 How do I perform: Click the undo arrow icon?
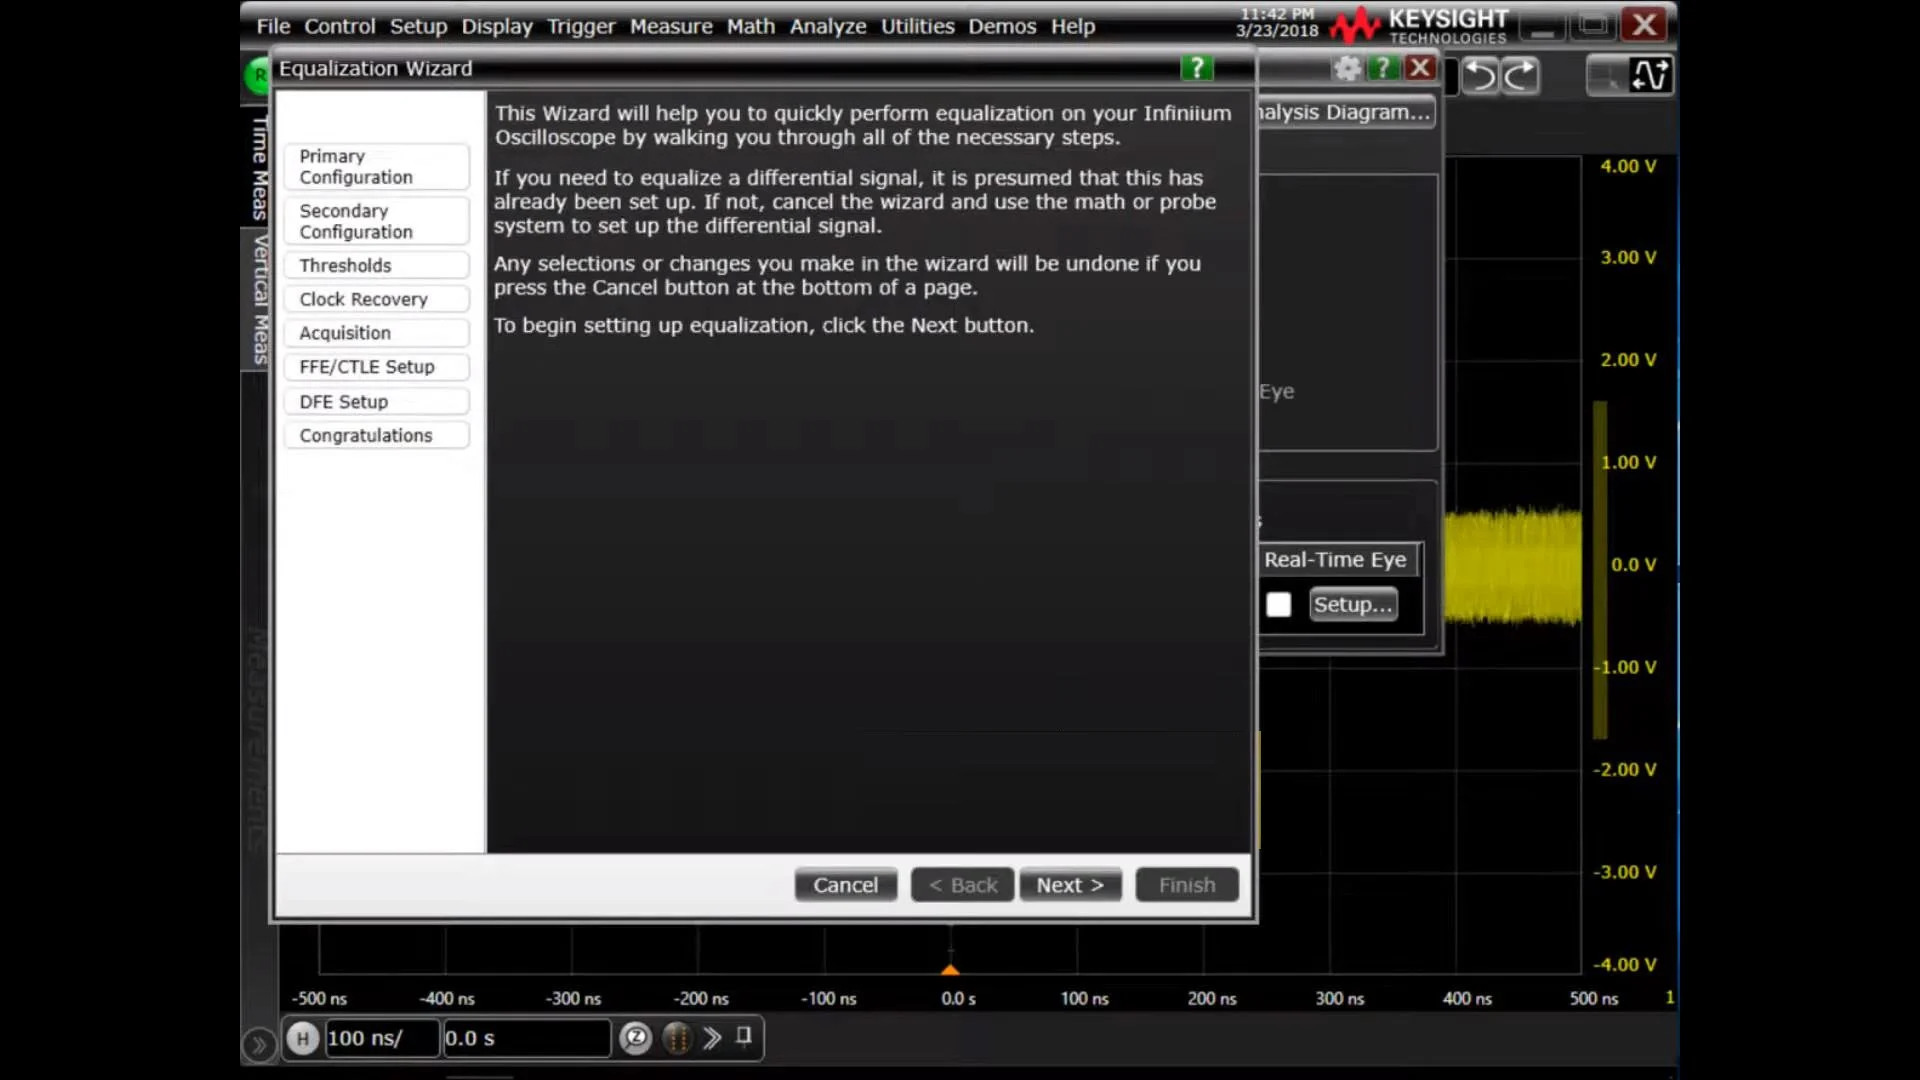pyautogui.click(x=1481, y=75)
